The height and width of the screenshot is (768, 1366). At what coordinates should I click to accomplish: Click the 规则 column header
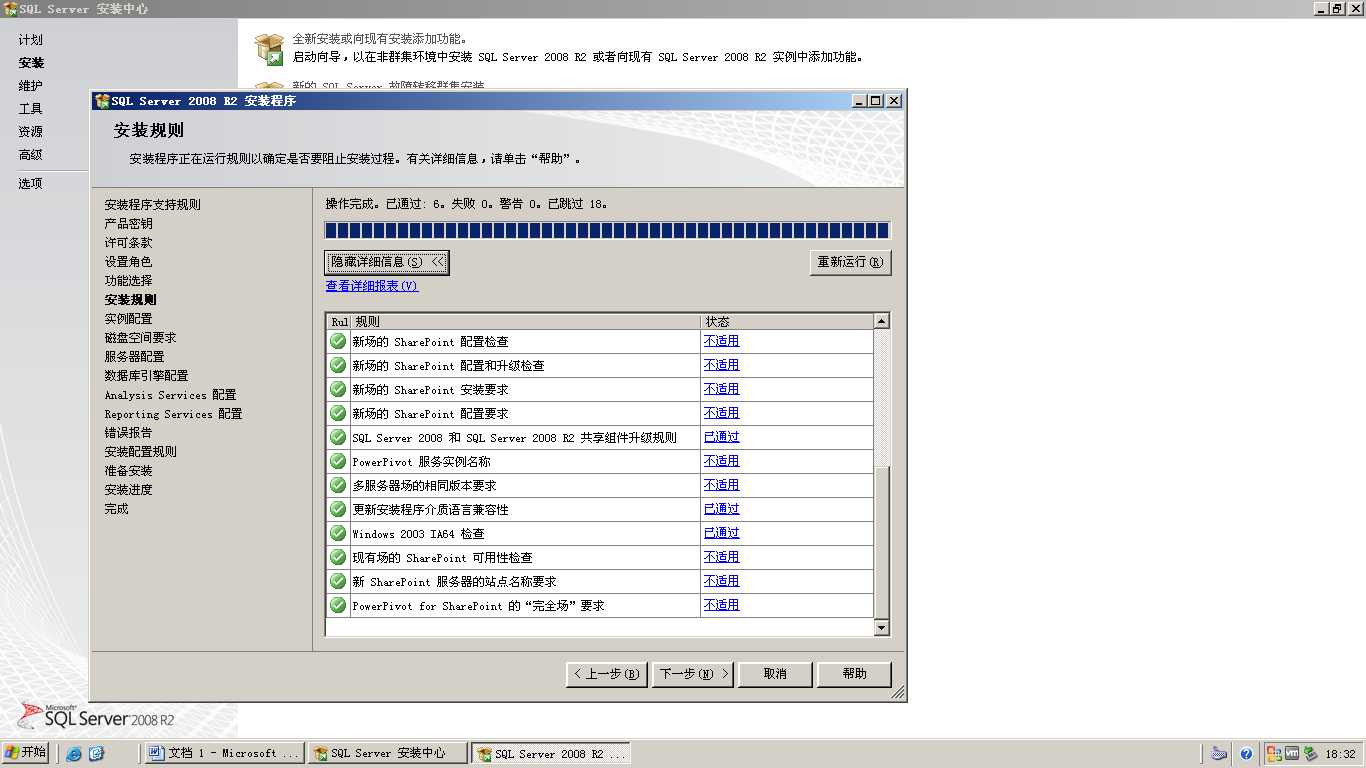pyautogui.click(x=526, y=322)
